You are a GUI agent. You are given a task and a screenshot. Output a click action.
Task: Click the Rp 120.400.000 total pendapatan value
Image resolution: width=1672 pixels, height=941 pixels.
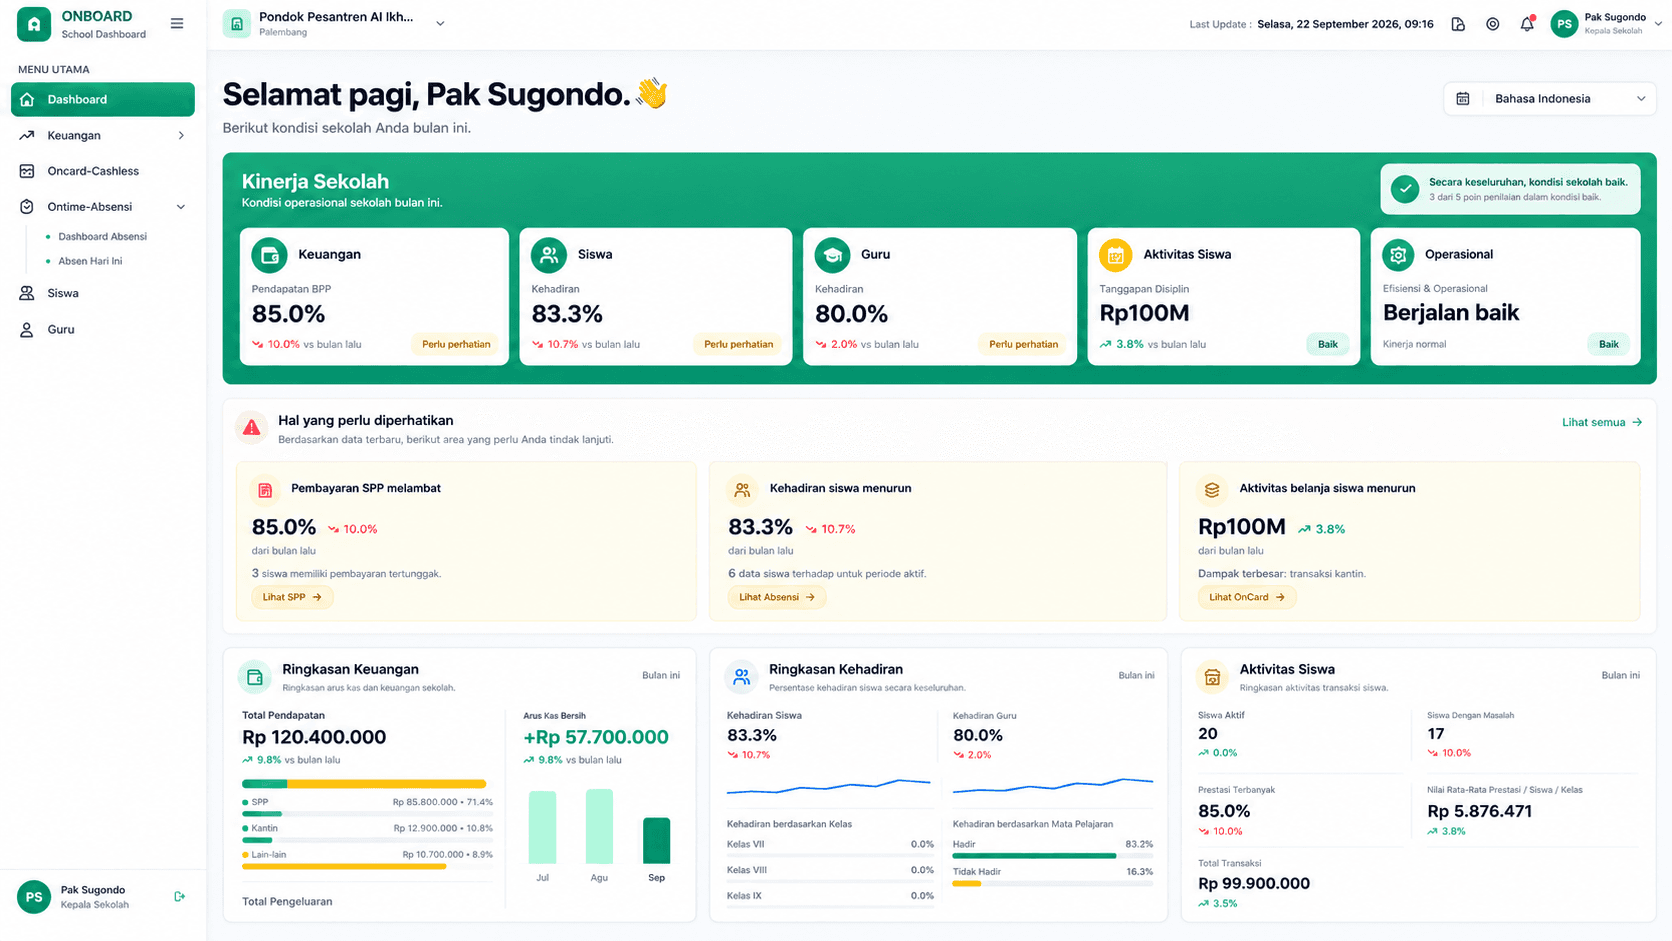[314, 737]
